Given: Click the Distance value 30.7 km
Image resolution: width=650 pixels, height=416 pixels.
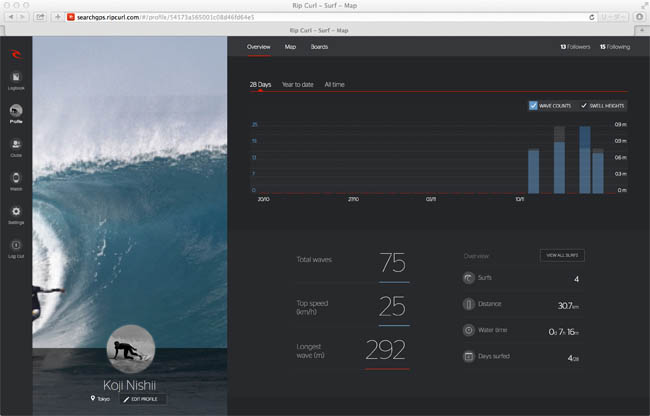Looking at the screenshot, I should [568, 306].
